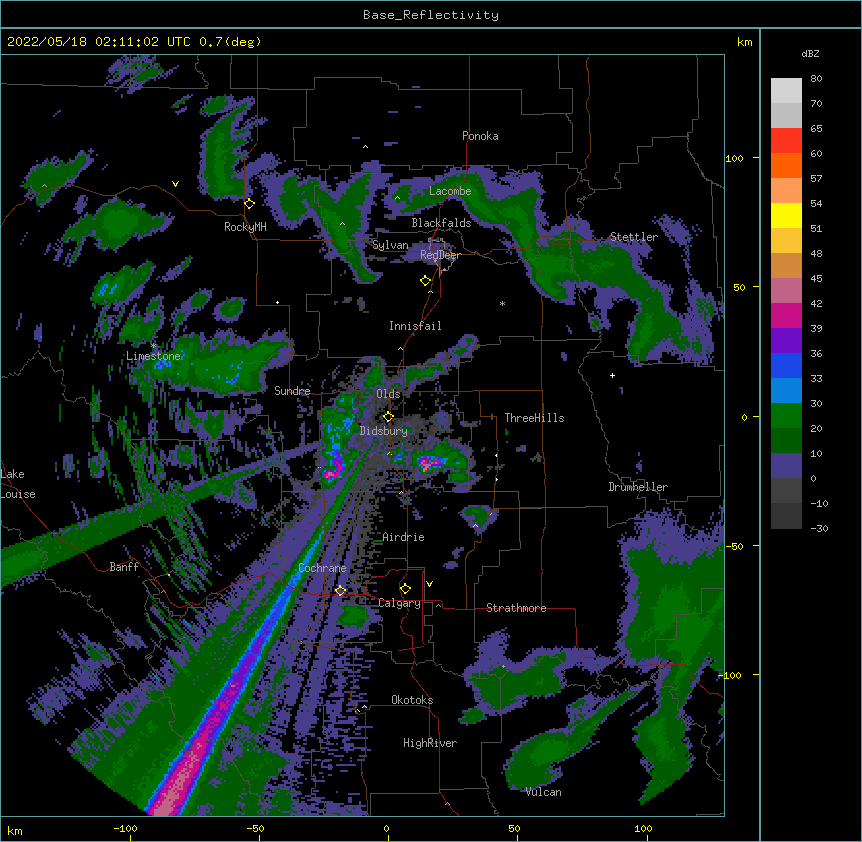The height and width of the screenshot is (842, 862).
Task: Click the HighRiver label
Action: point(430,743)
